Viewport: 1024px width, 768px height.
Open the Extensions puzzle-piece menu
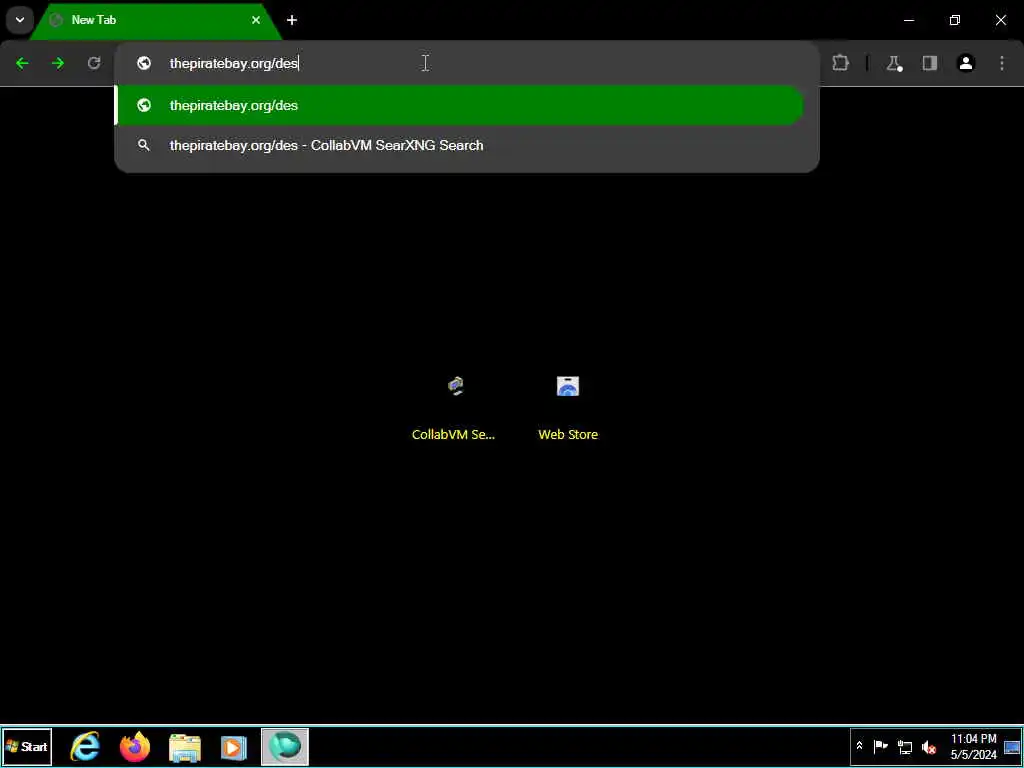pos(840,63)
